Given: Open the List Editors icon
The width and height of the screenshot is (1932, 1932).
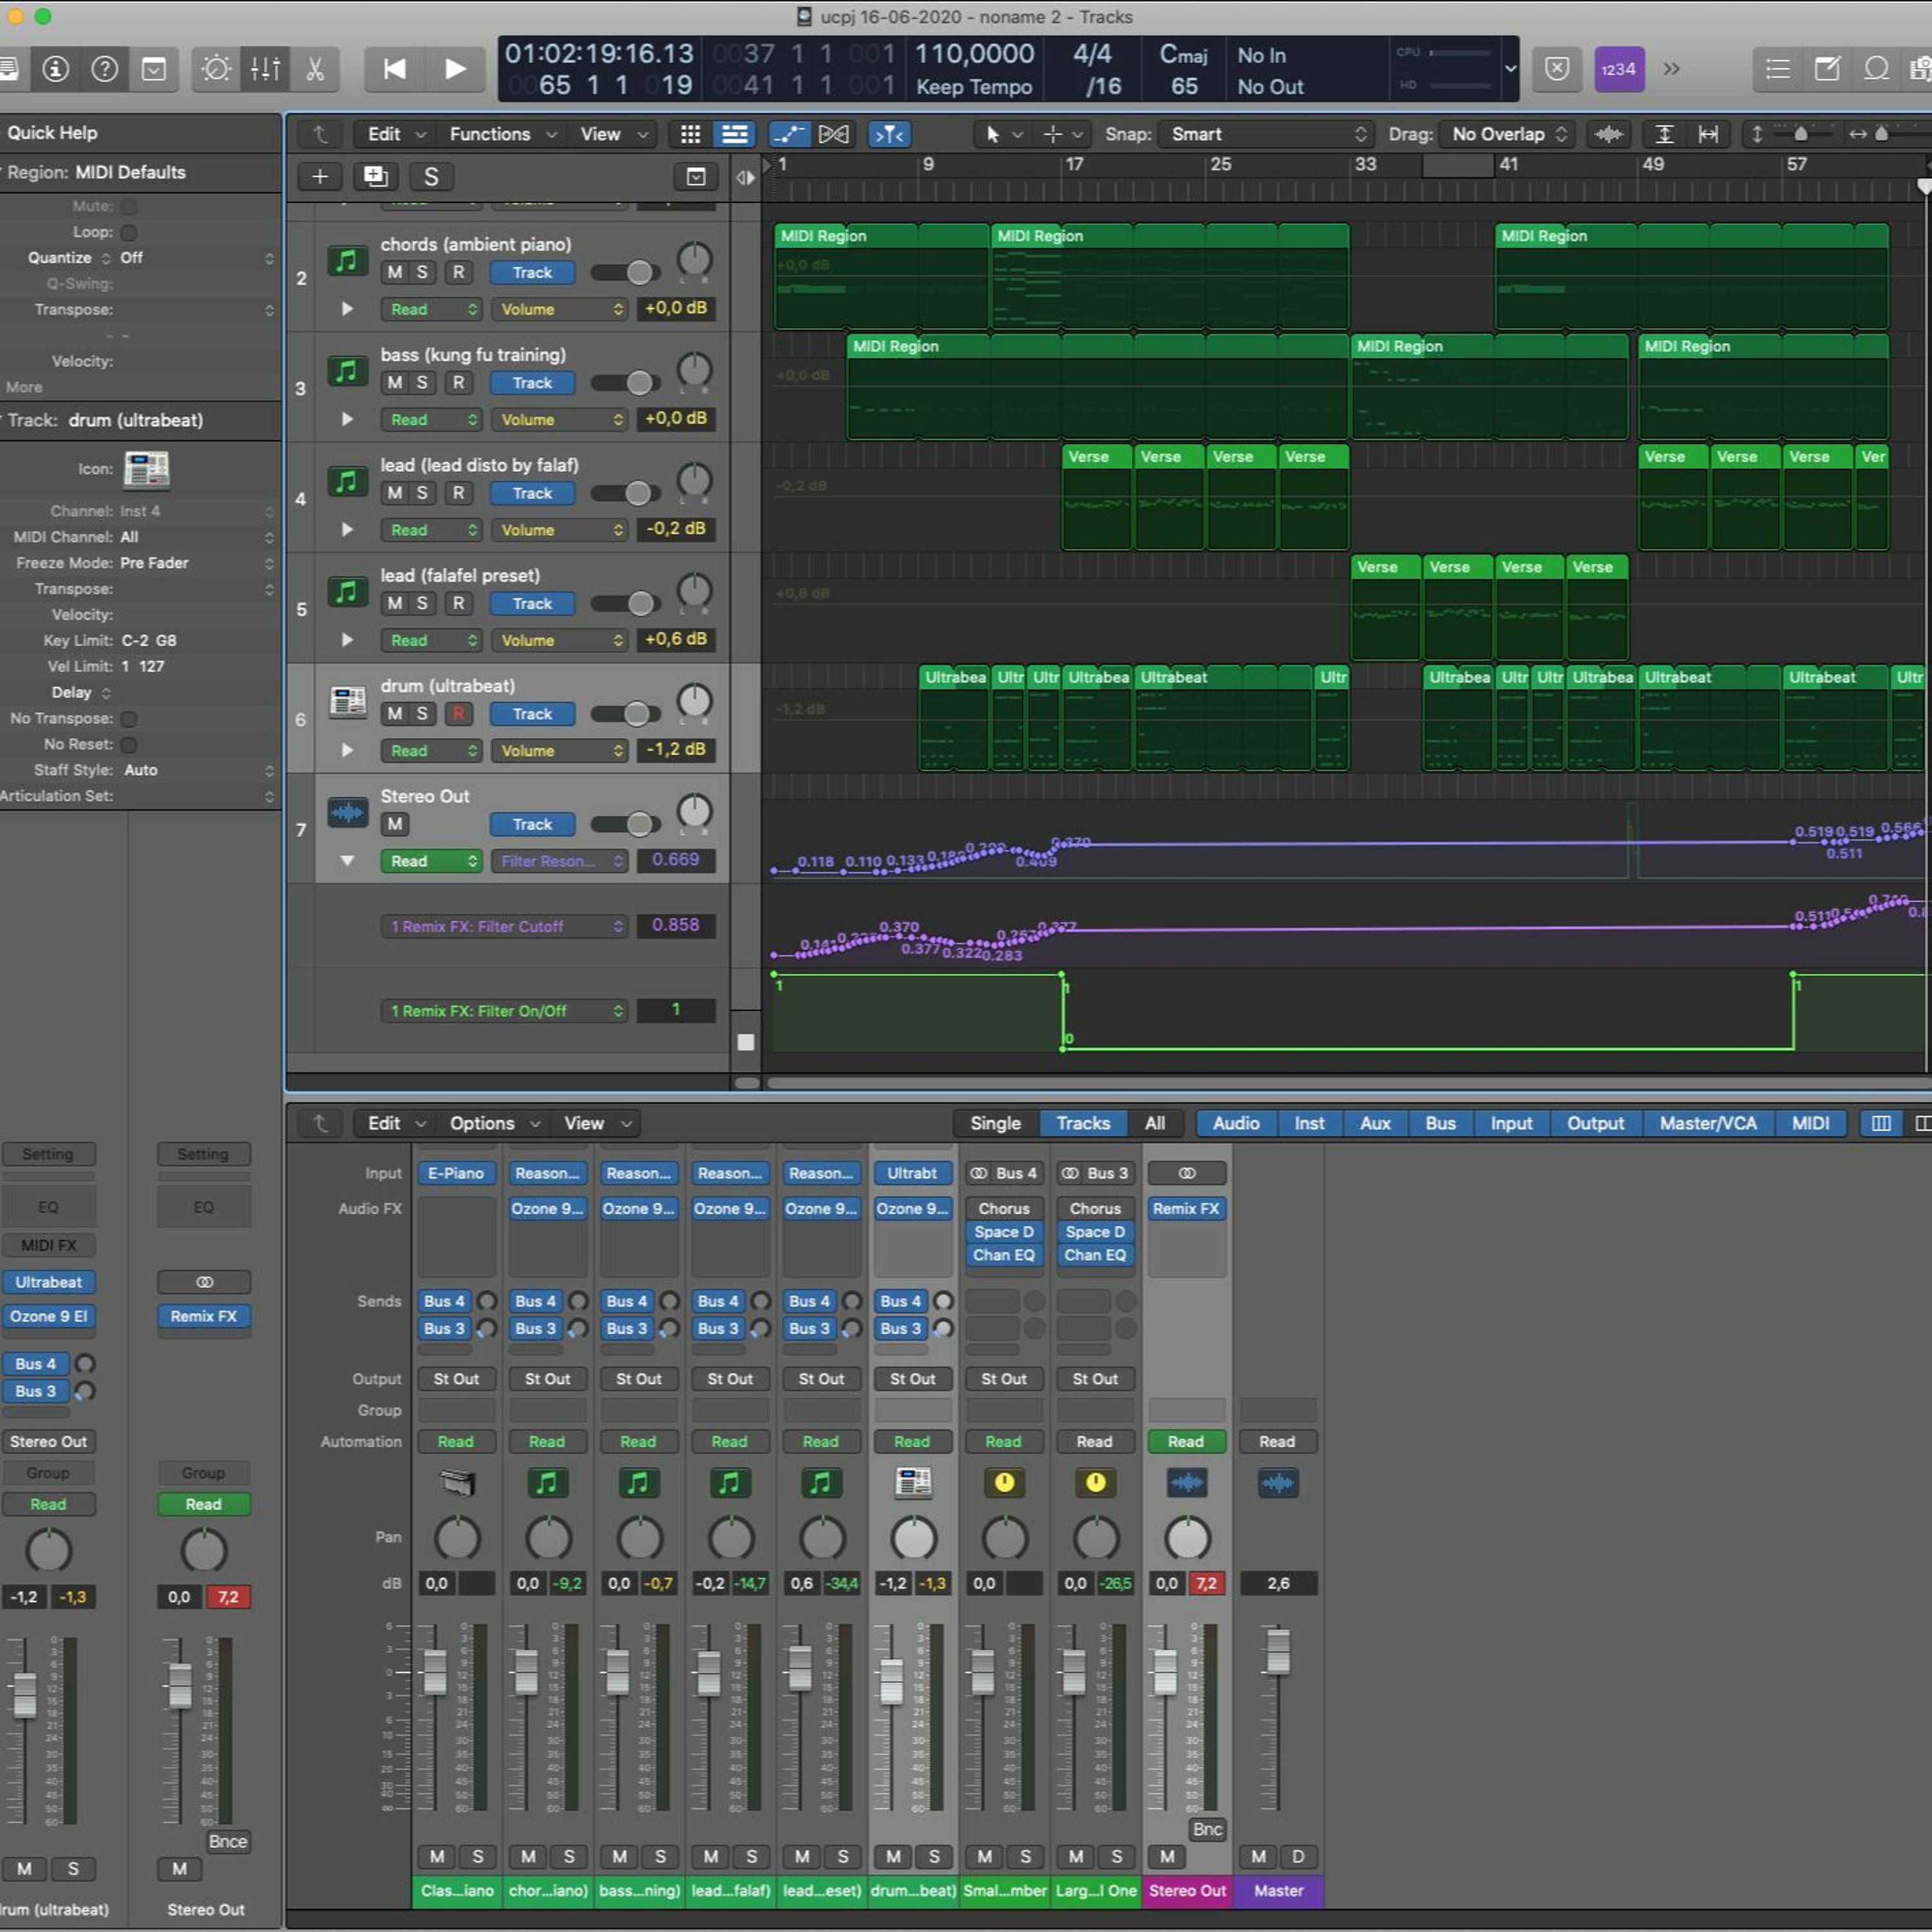Looking at the screenshot, I should 1778,69.
